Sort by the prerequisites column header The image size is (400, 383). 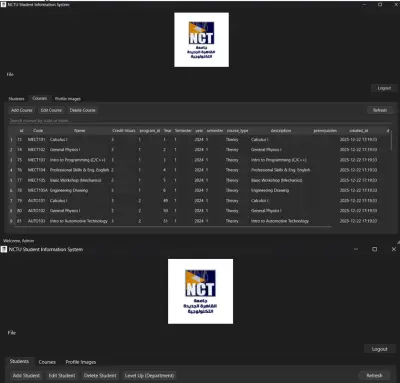(325, 131)
